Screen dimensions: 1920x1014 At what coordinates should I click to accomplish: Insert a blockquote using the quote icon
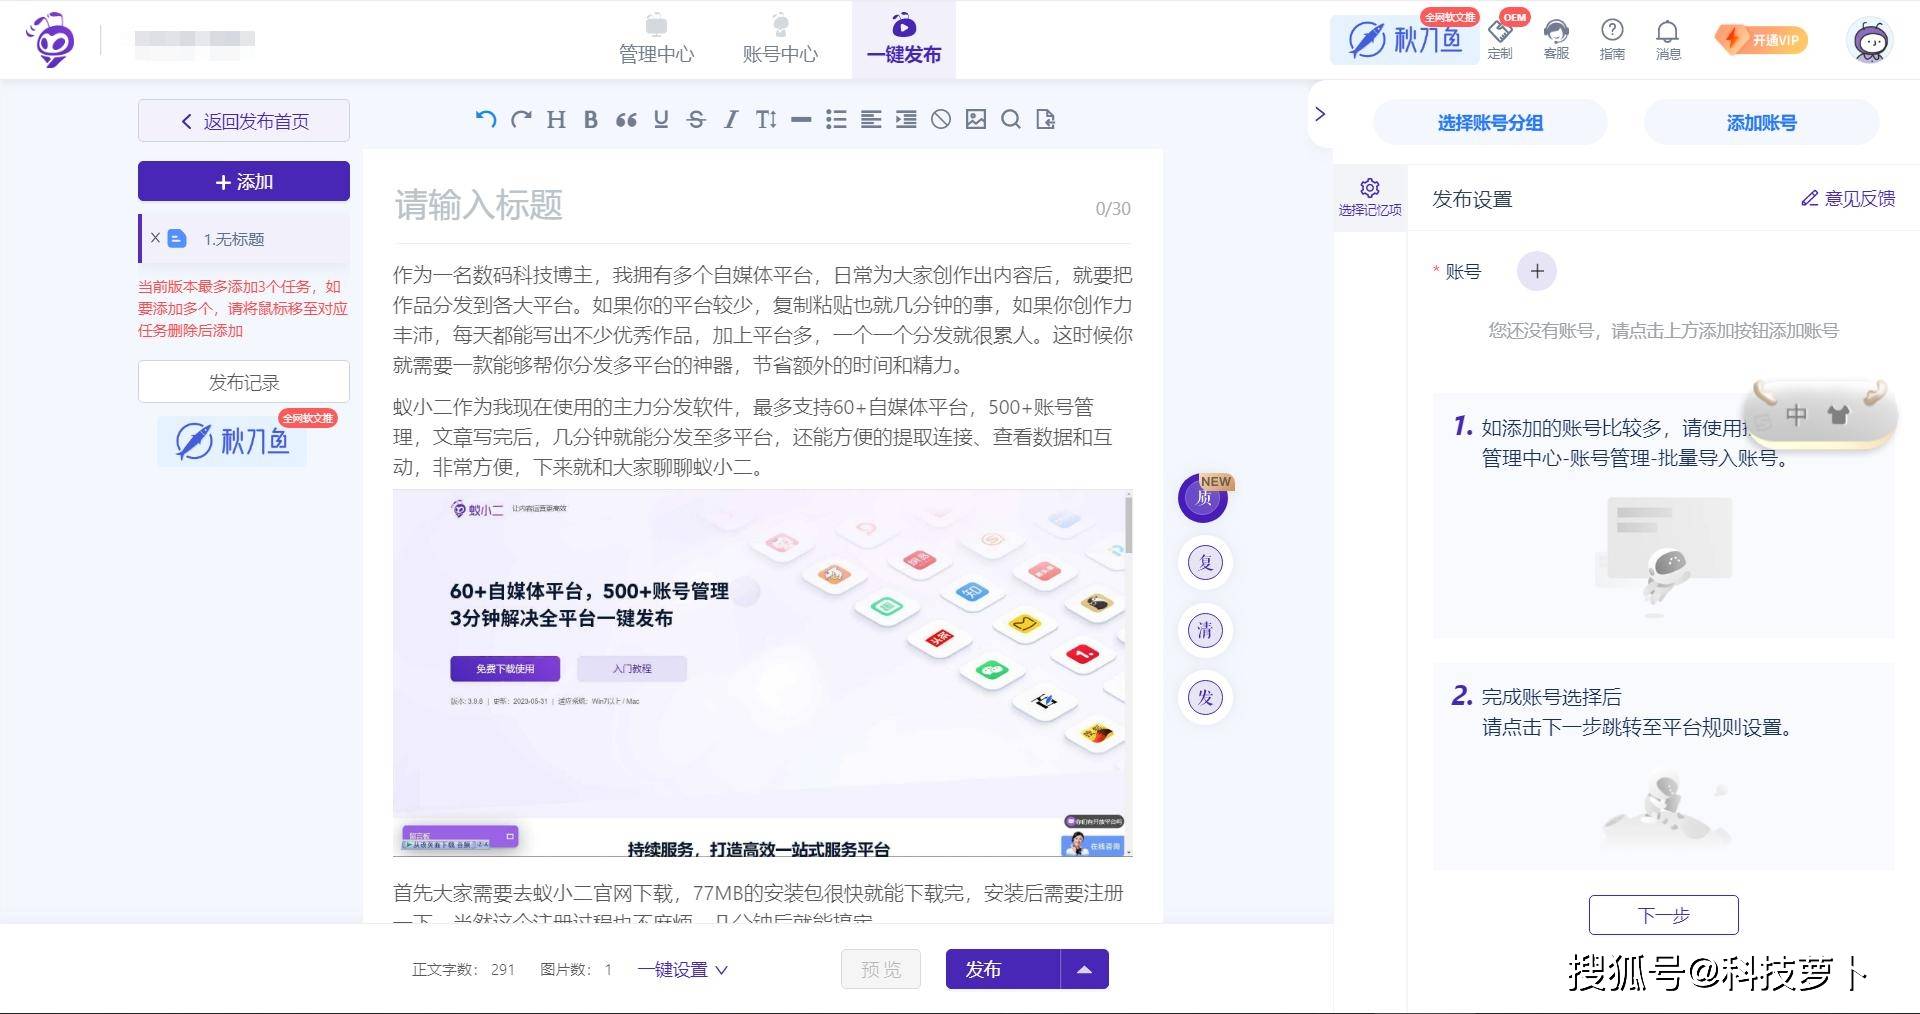(x=626, y=120)
